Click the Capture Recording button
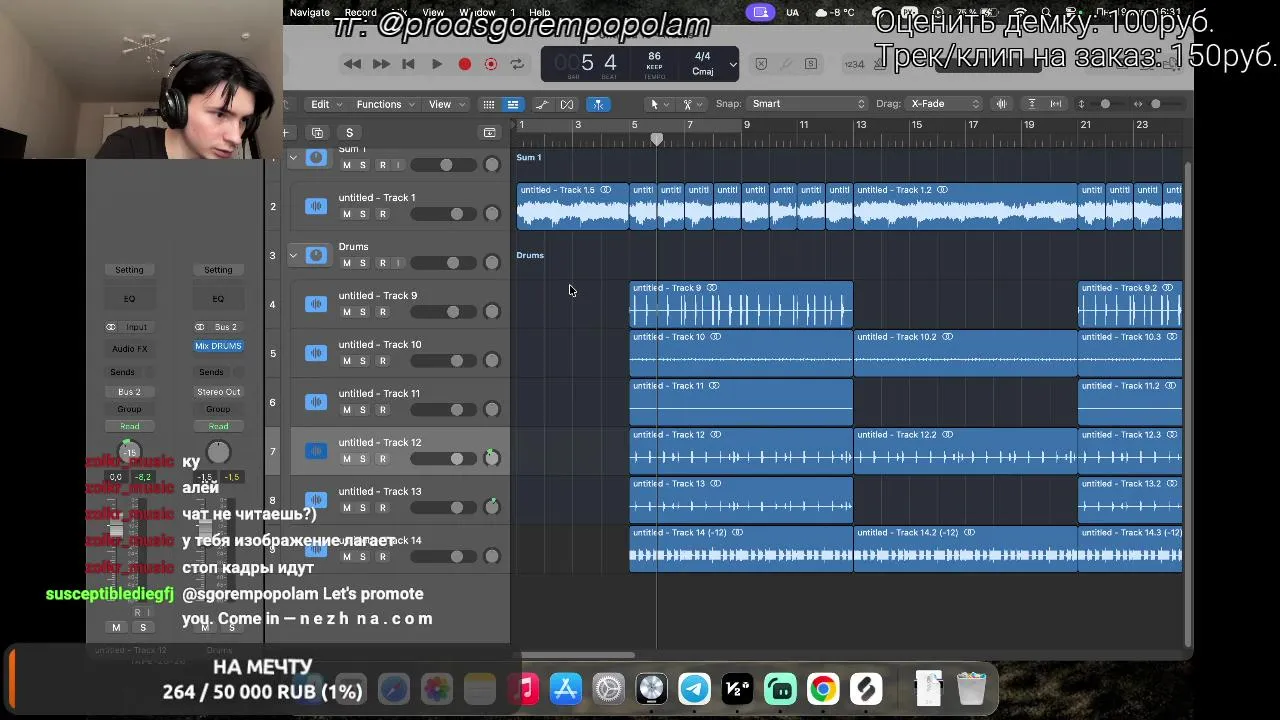 coord(491,64)
